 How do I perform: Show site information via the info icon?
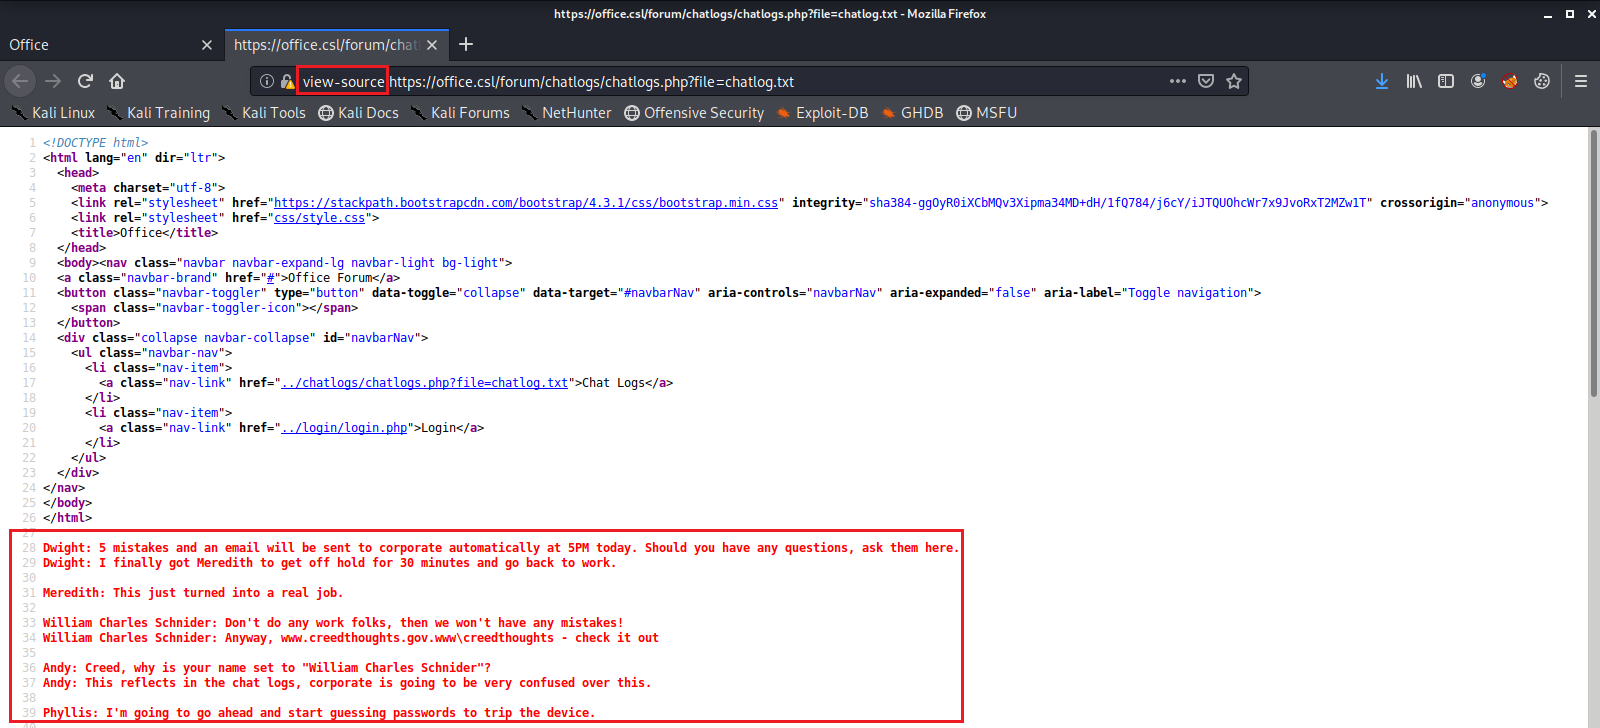(x=267, y=81)
